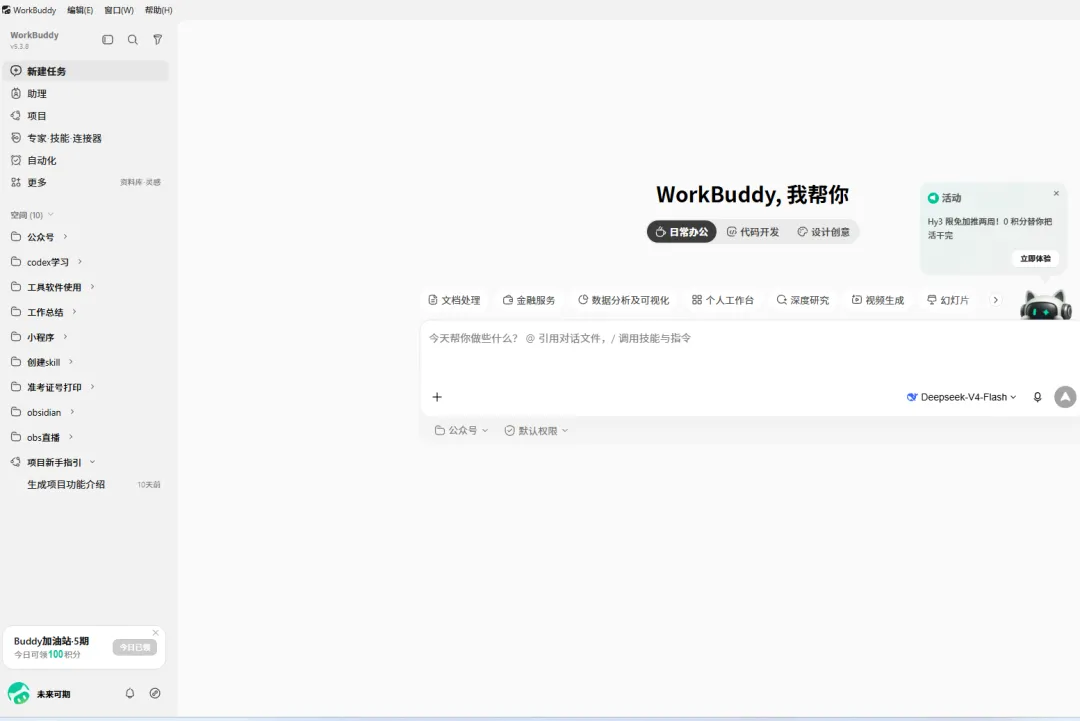Select the 代码开发 mode tab
Viewport: 1080px width, 721px height.
(753, 232)
